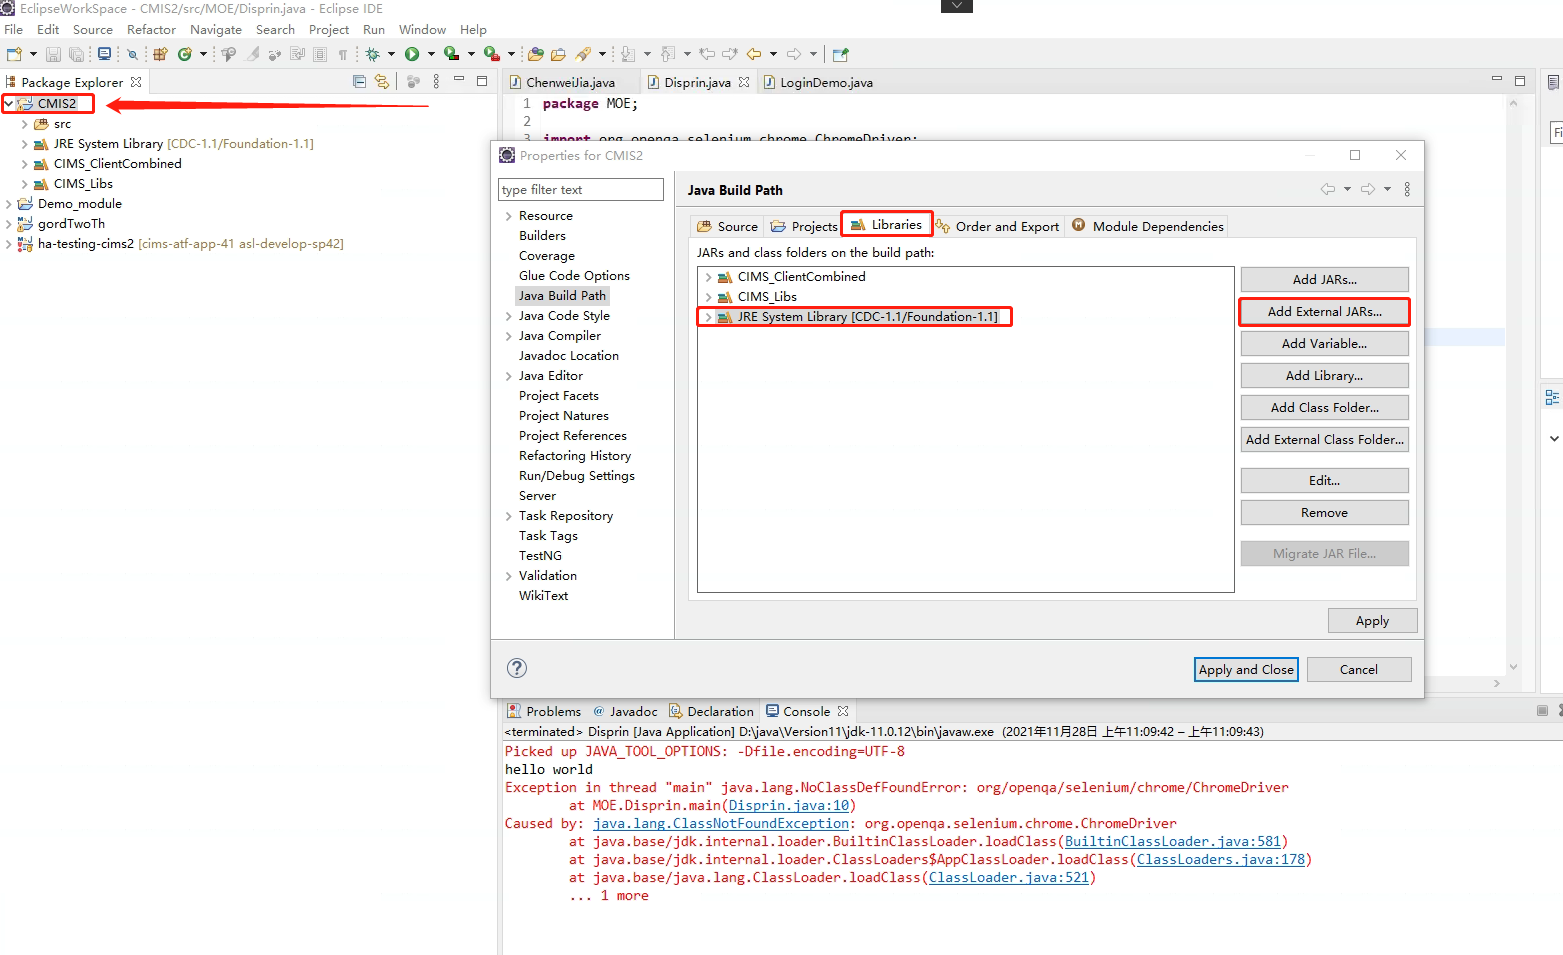Switch to the Source tab

[727, 226]
